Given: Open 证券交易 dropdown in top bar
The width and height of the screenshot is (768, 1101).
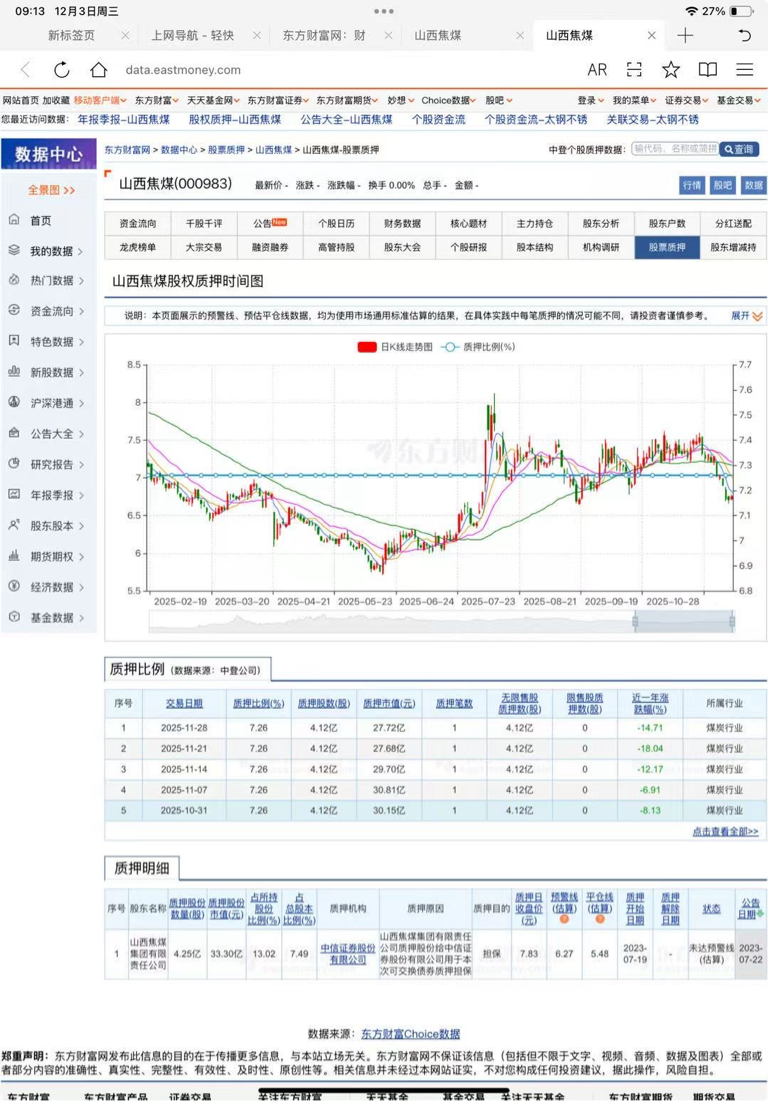Looking at the screenshot, I should [x=687, y=100].
